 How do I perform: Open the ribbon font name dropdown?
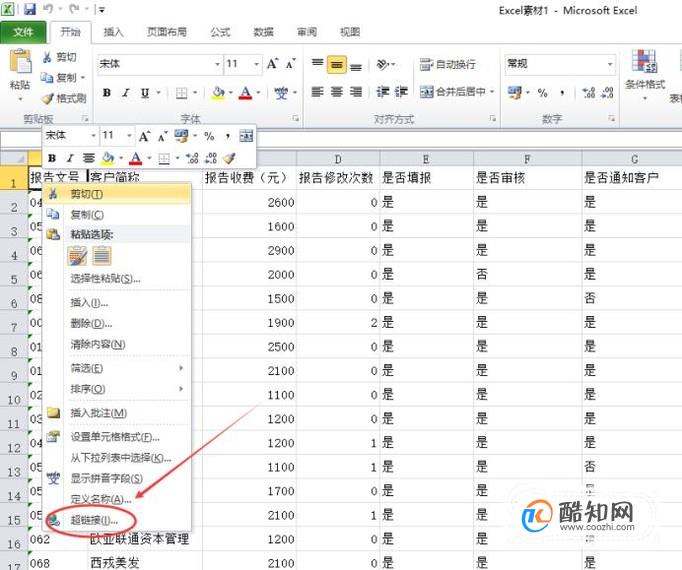[x=217, y=64]
